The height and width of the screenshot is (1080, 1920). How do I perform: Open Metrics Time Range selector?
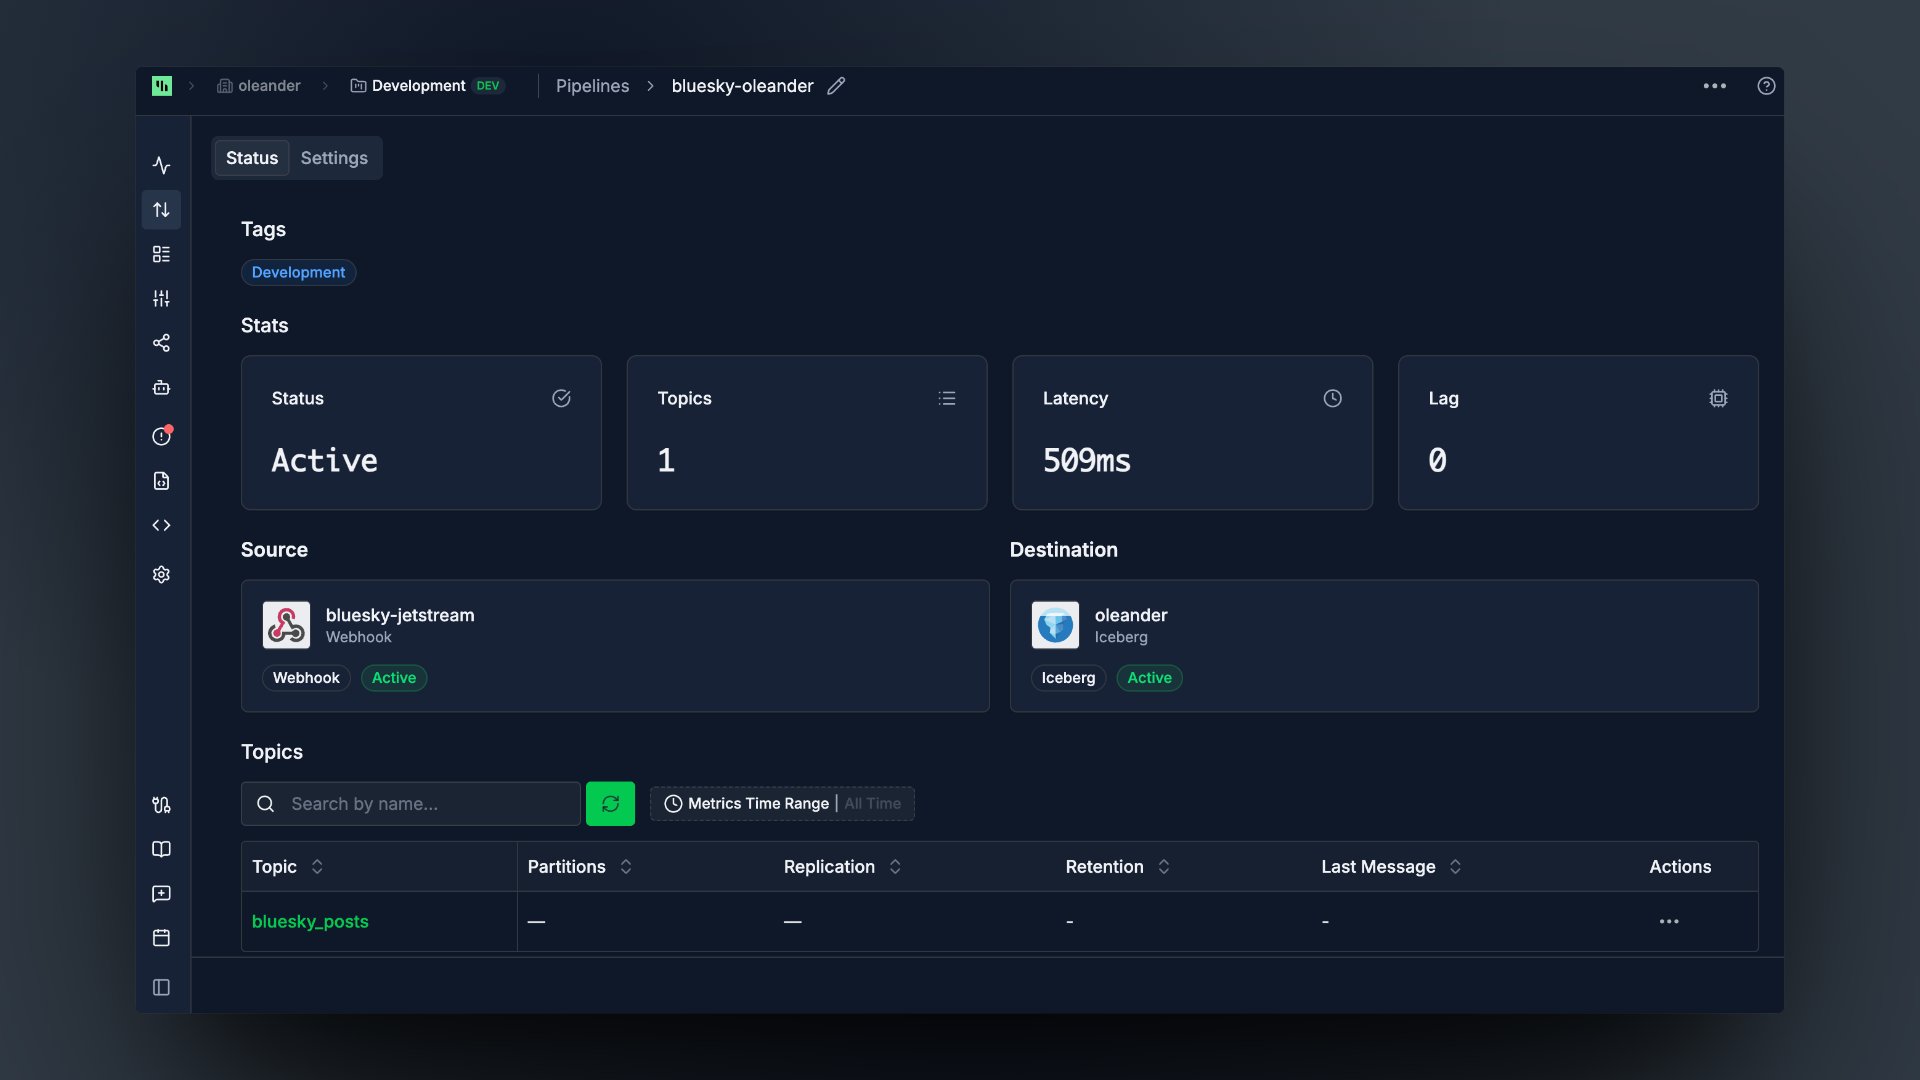click(x=782, y=804)
